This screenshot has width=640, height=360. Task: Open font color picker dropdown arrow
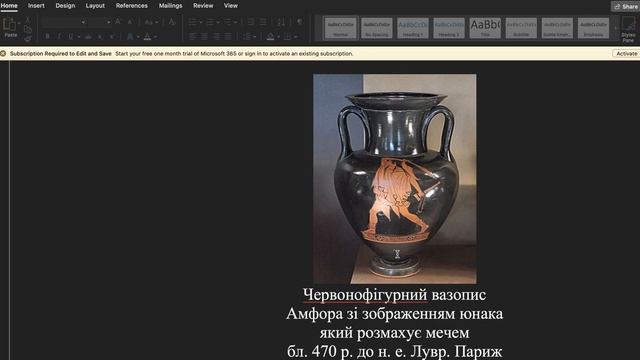[x=156, y=37]
